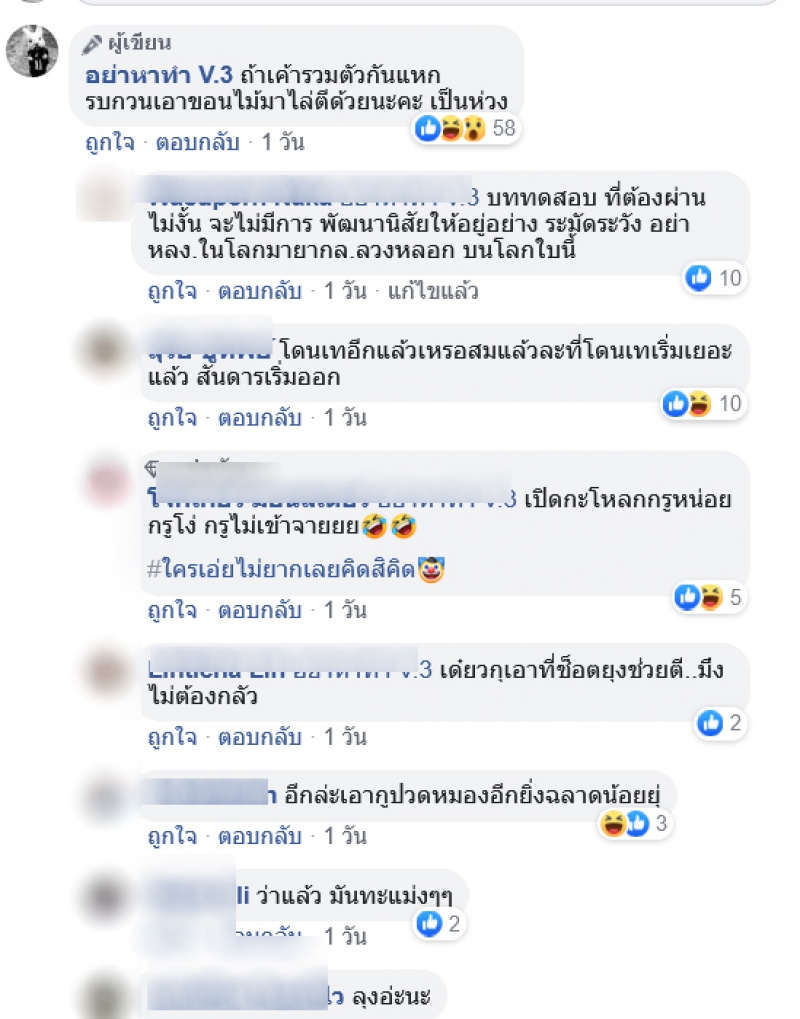Click แก้ไขแล้ว to view edit history
Screen dimensions: 800x1019
click(433, 291)
